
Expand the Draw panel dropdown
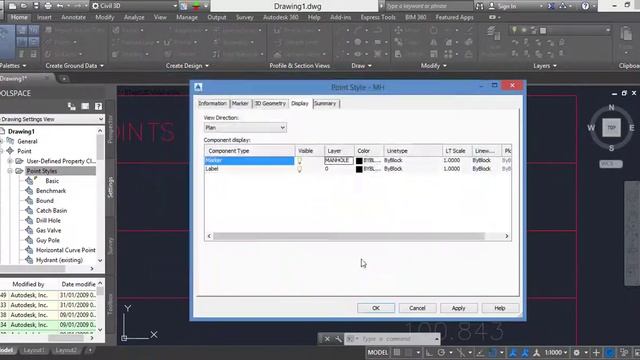click(370, 66)
